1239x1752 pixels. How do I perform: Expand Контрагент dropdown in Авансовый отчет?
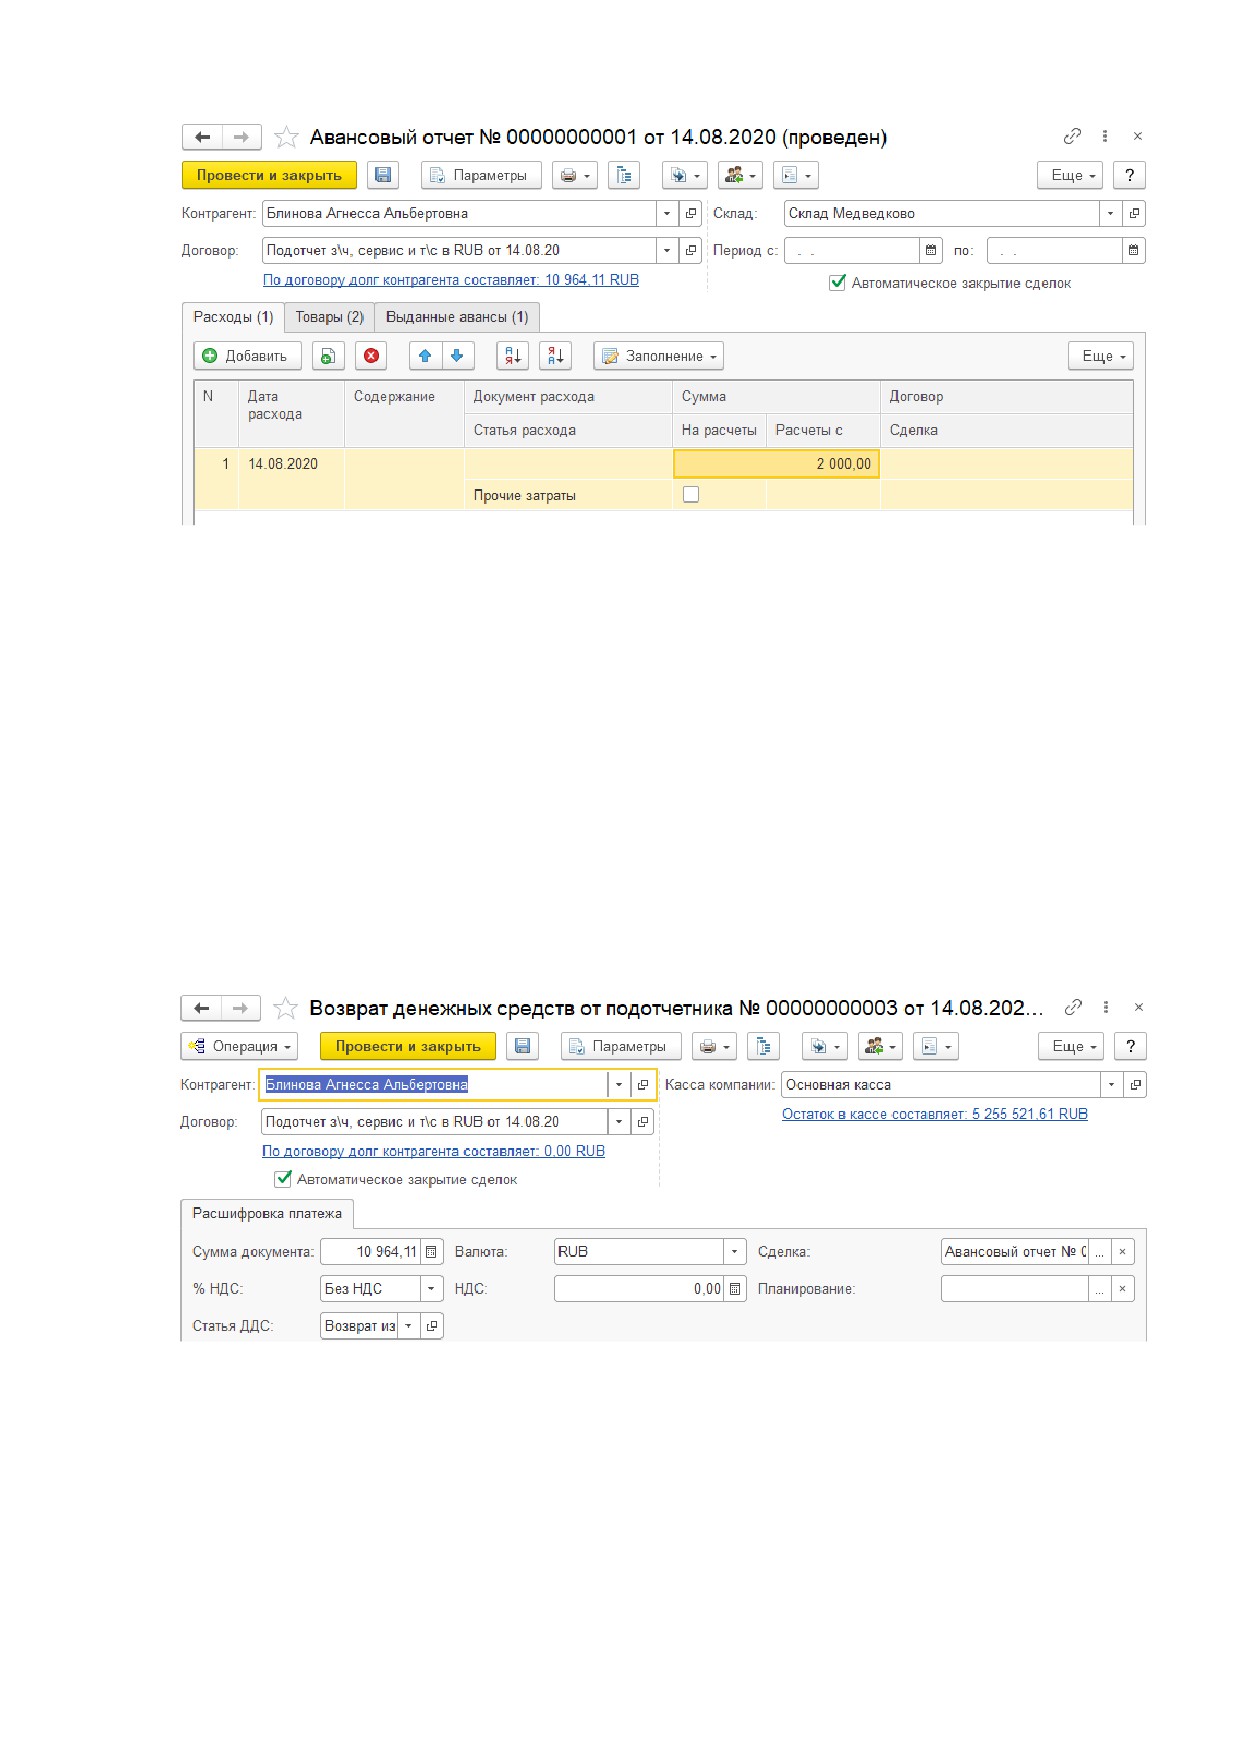667,213
